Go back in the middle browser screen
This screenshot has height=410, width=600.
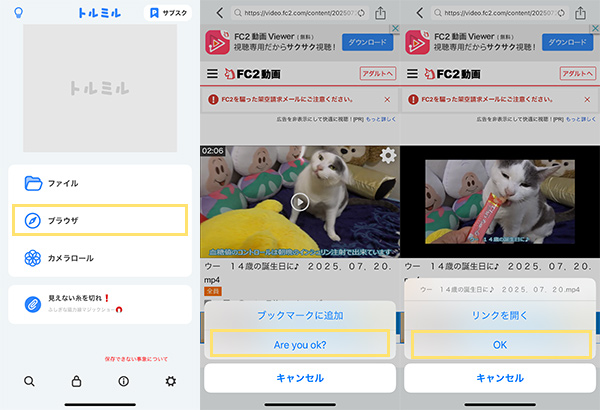[x=219, y=13]
